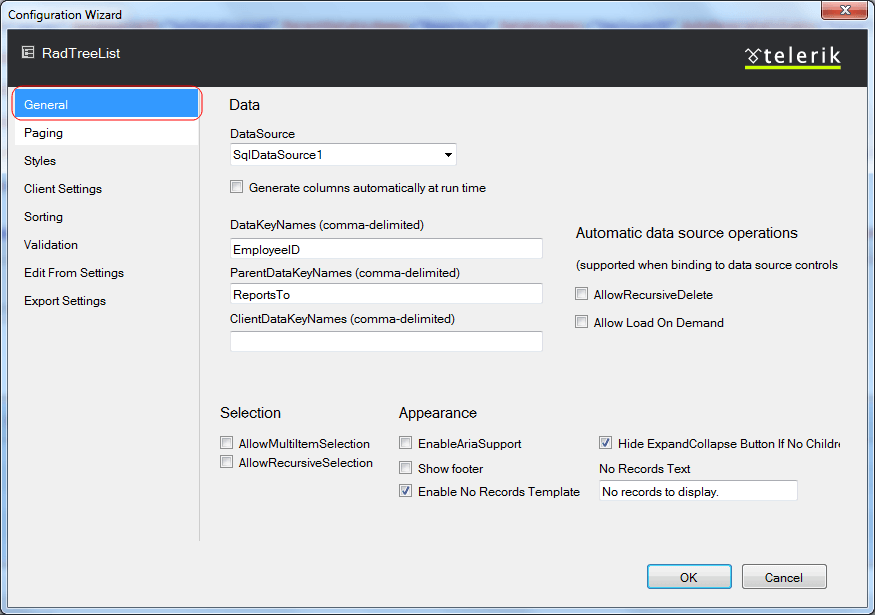
Task: Tick AllowRecursiveSelection checkbox
Action: coord(226,462)
